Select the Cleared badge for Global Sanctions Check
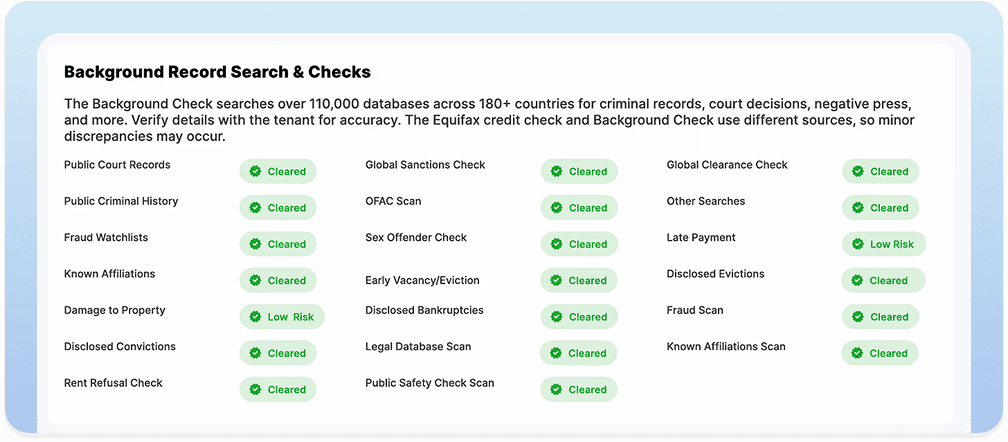1008x442 pixels. tap(579, 171)
